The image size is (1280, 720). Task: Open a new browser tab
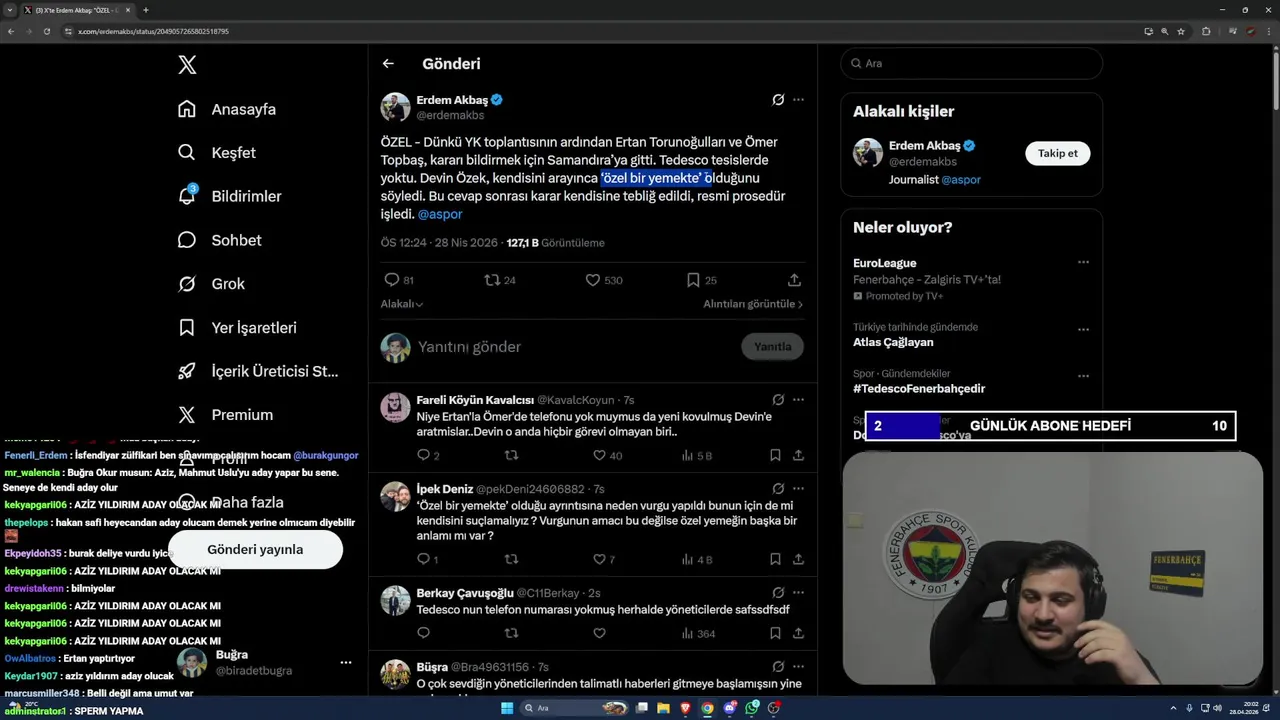[x=146, y=10]
